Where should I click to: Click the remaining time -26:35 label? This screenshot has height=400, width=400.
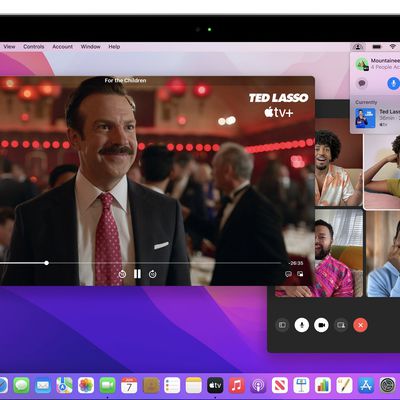pos(296,263)
